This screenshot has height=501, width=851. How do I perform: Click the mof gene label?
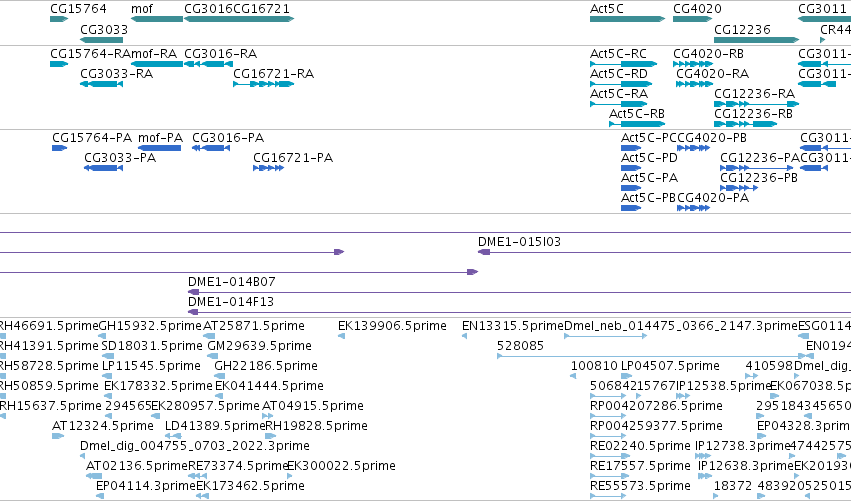[142, 9]
